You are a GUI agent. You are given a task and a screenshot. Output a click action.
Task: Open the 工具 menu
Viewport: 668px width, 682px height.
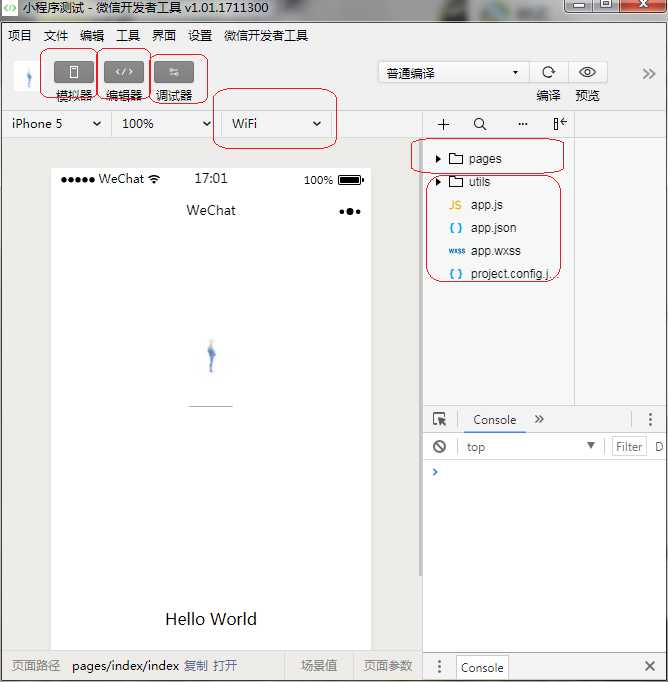128,35
